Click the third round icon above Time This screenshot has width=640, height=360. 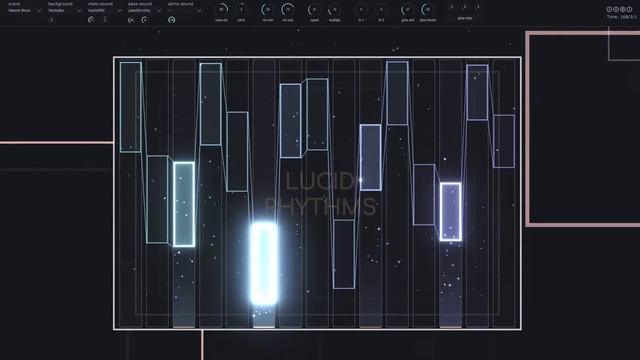pyautogui.click(x=622, y=9)
